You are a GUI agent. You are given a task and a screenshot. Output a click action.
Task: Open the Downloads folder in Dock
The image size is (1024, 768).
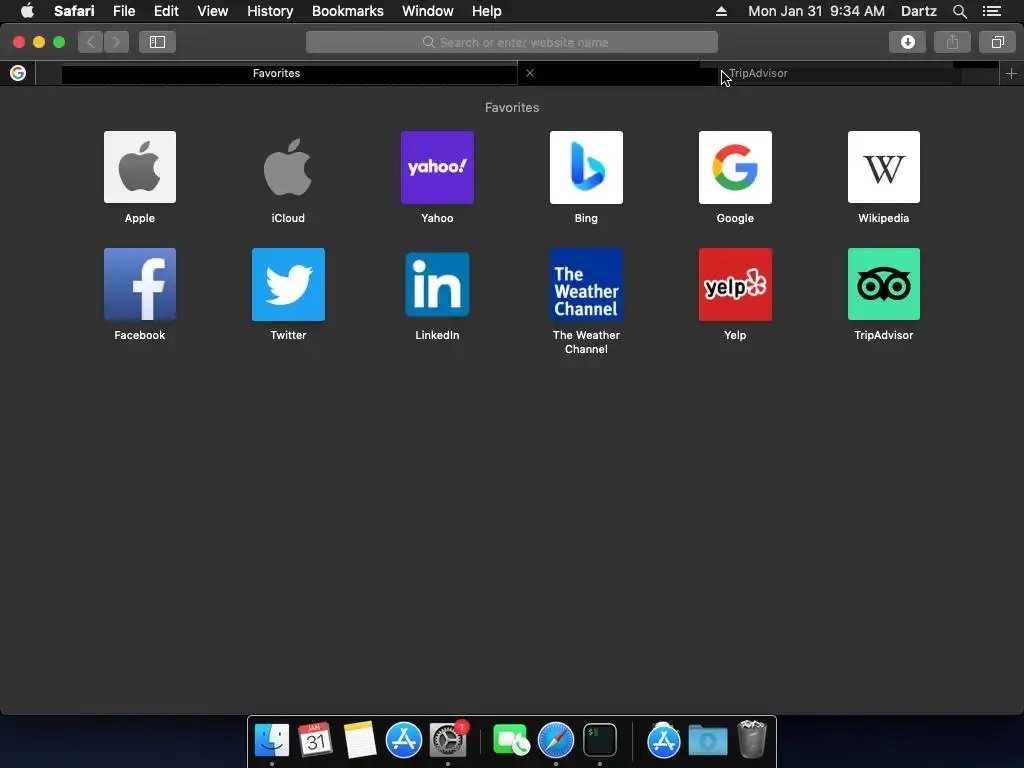click(708, 740)
